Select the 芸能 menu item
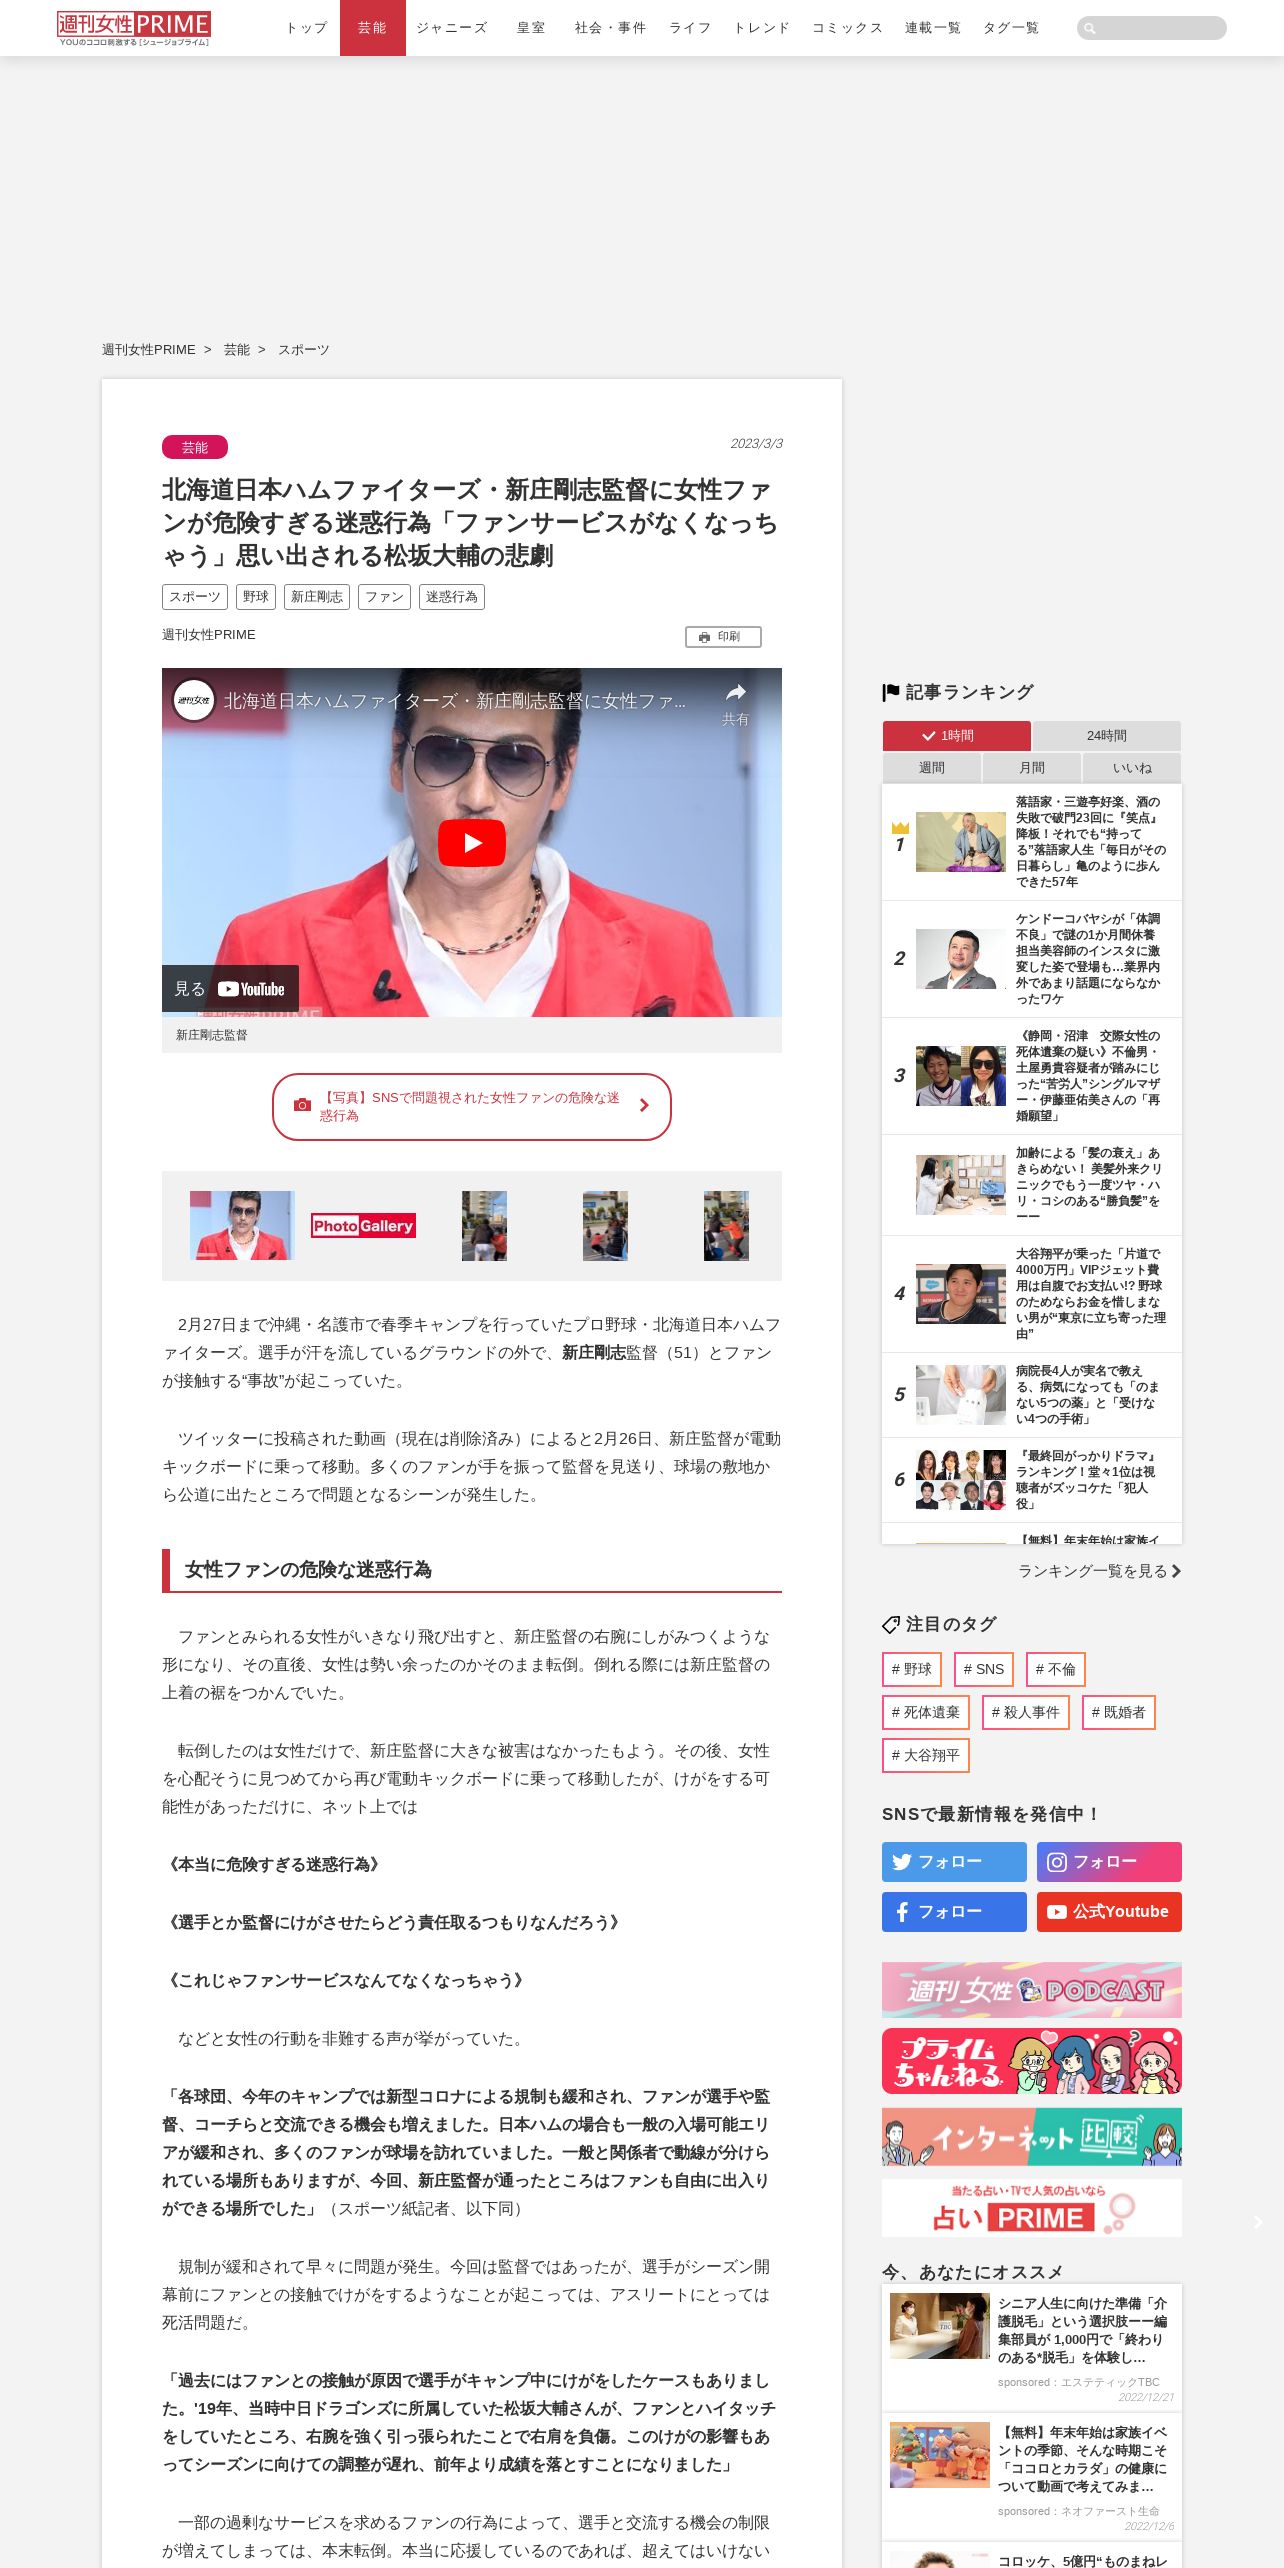This screenshot has width=1284, height=2568. pyautogui.click(x=372, y=28)
